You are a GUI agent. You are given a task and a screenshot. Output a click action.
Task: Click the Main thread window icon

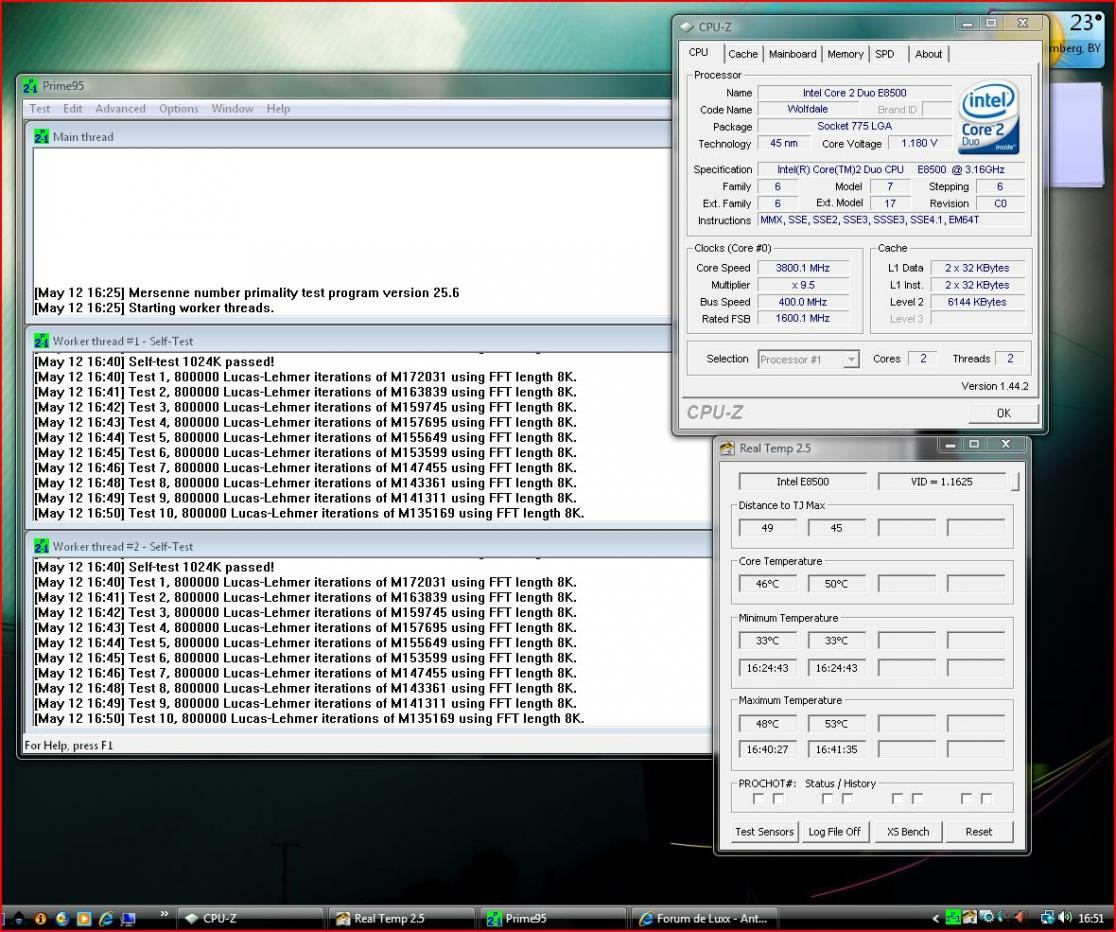41,137
